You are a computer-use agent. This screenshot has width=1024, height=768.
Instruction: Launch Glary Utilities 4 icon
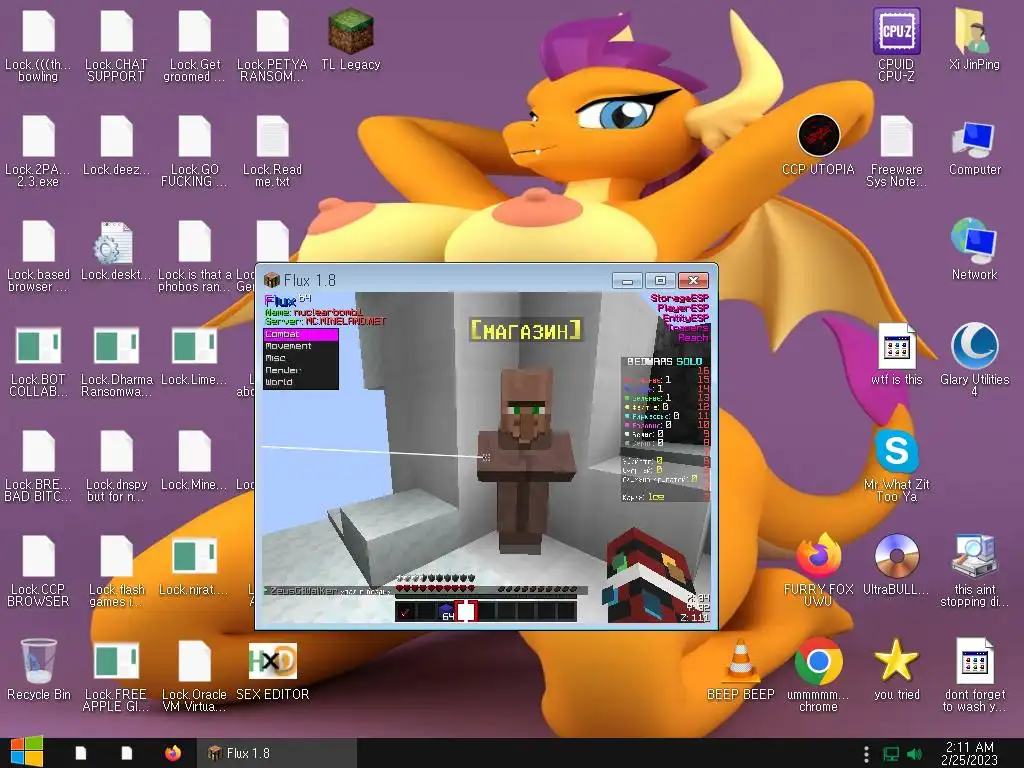coord(974,346)
